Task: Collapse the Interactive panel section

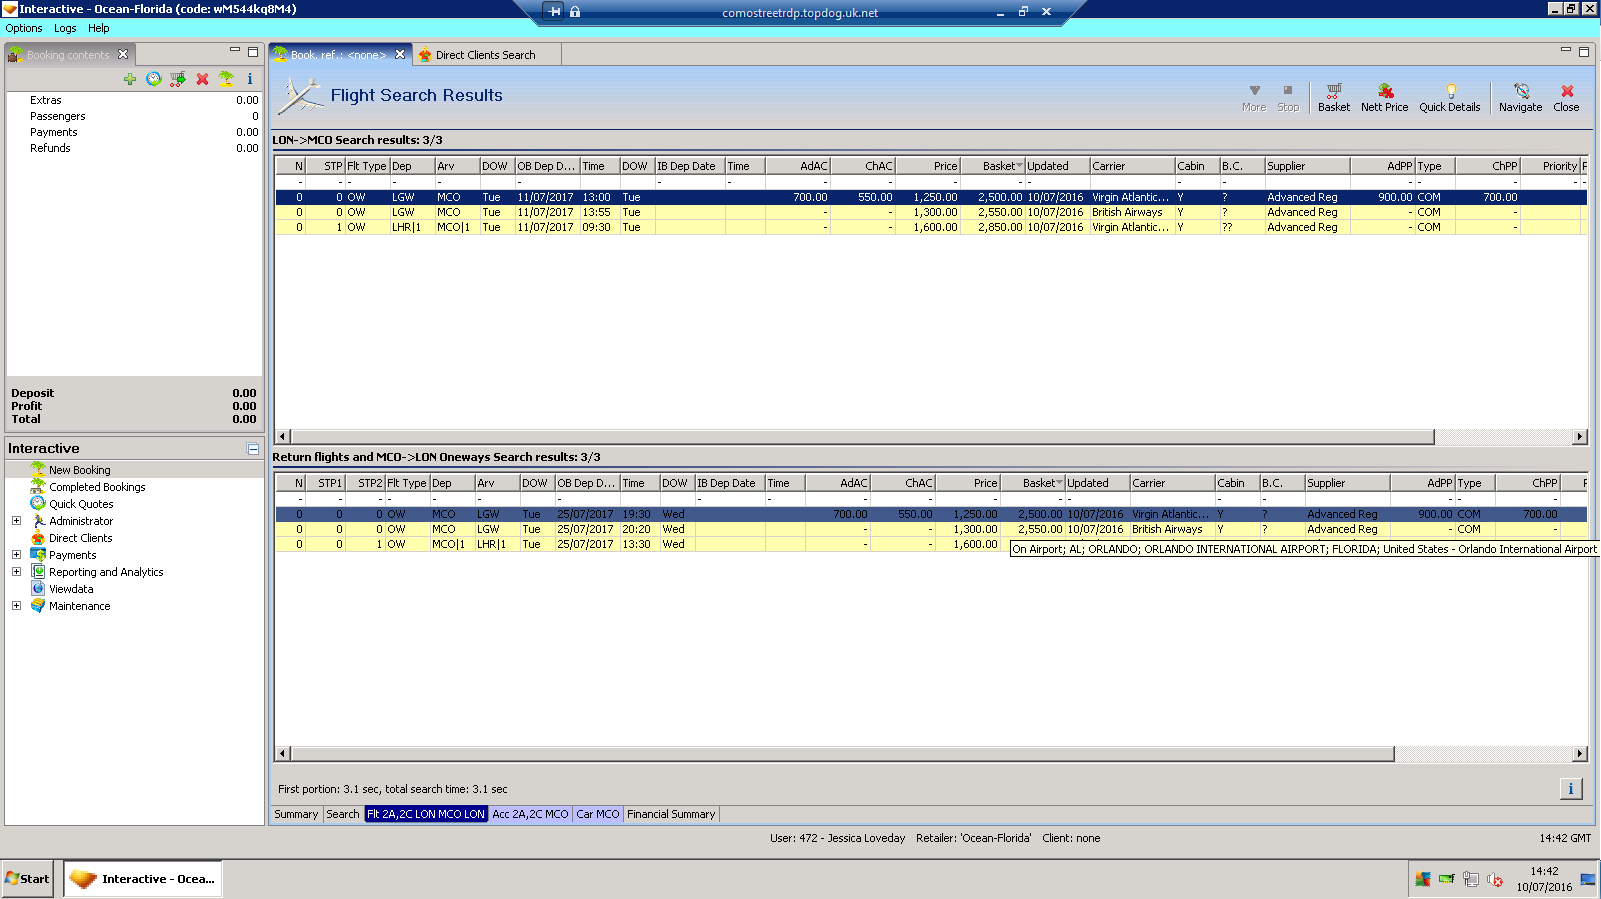Action: click(253, 449)
